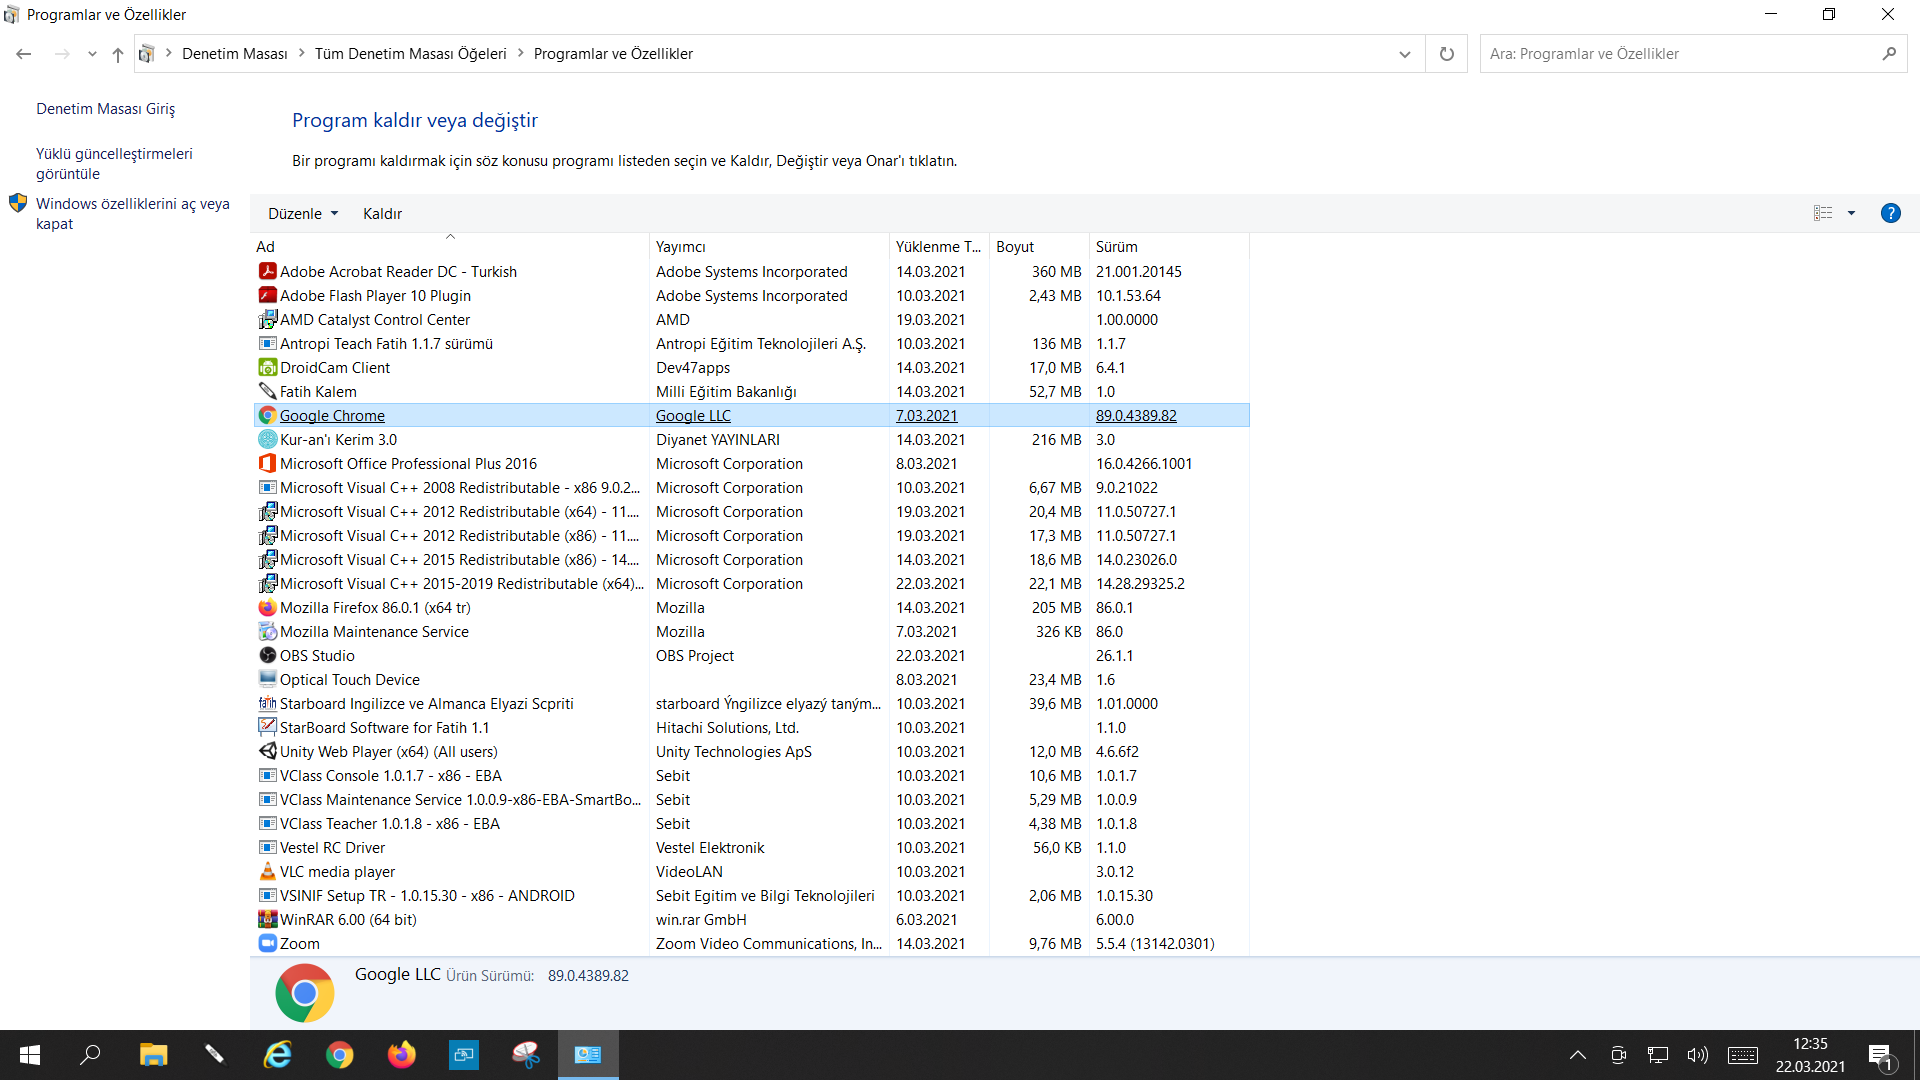Click the WinRAR 6.00 icon
The width and height of the screenshot is (1920, 1080).
point(267,919)
